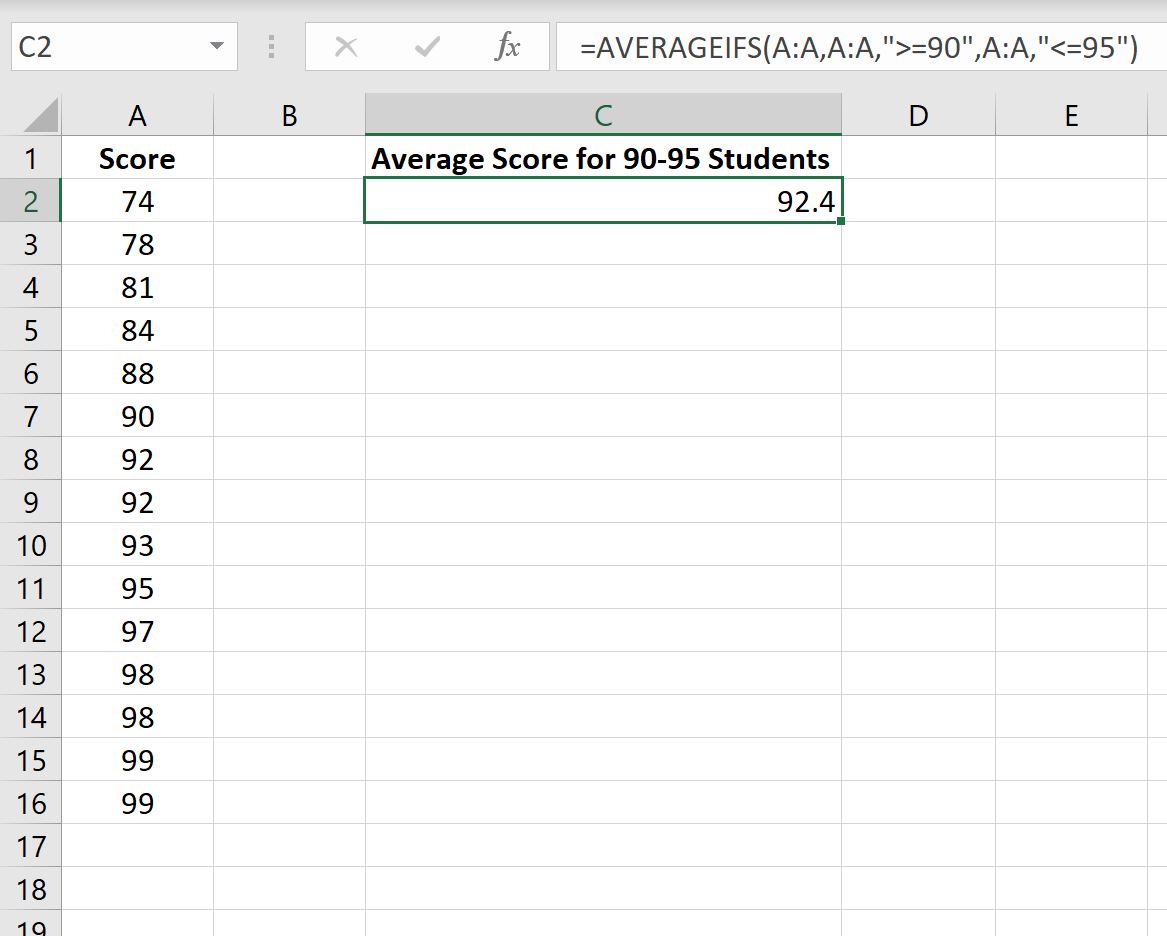Click the fill handle of cell C2
Viewport: 1167px width, 936px height.
(x=841, y=221)
